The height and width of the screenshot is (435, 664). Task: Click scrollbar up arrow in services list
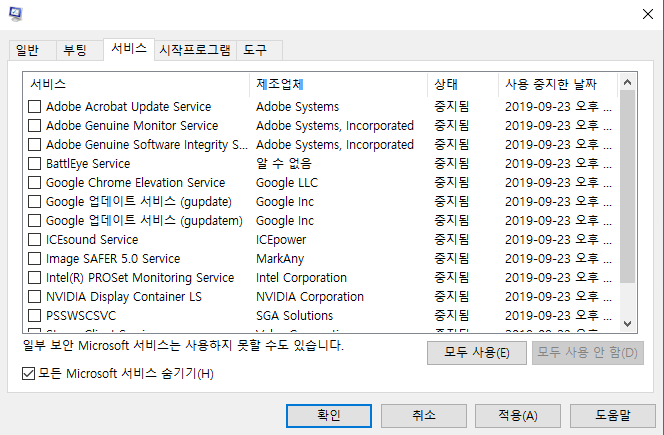click(628, 82)
